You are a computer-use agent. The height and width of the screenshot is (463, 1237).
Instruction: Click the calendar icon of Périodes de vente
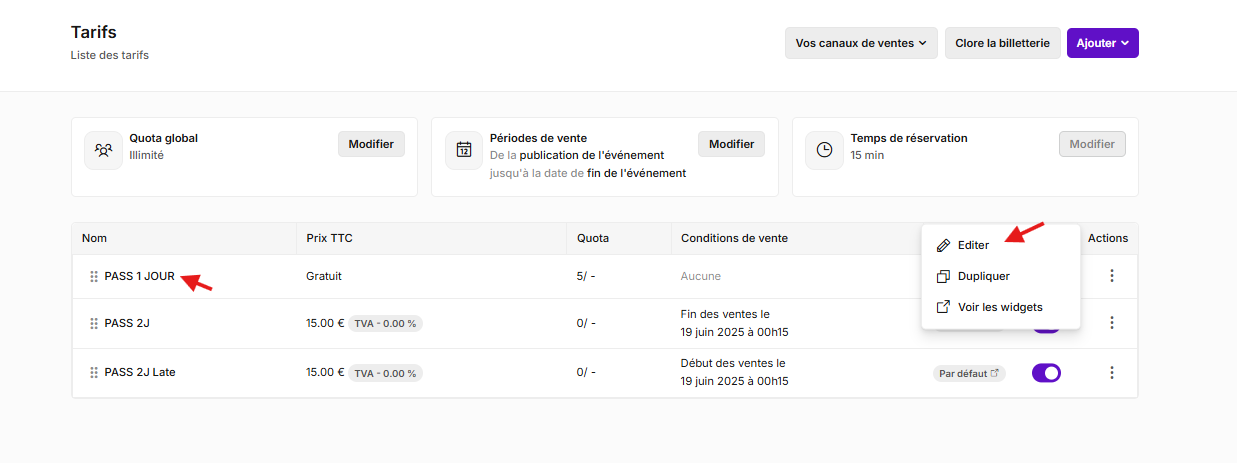(464, 150)
